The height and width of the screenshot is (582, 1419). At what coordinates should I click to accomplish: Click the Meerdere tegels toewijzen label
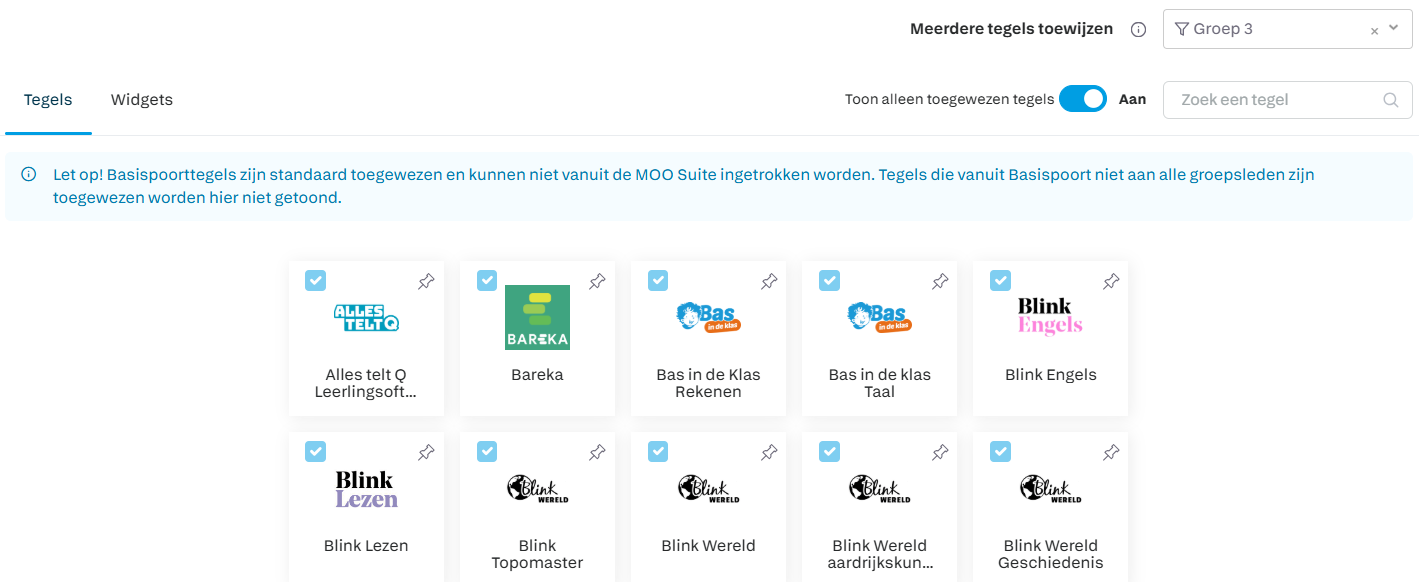click(x=1011, y=29)
